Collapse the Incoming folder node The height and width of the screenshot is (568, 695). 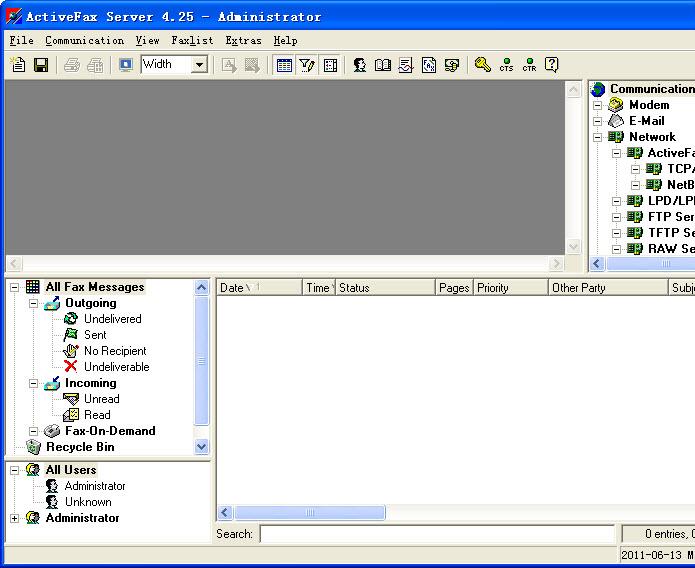pos(33,383)
